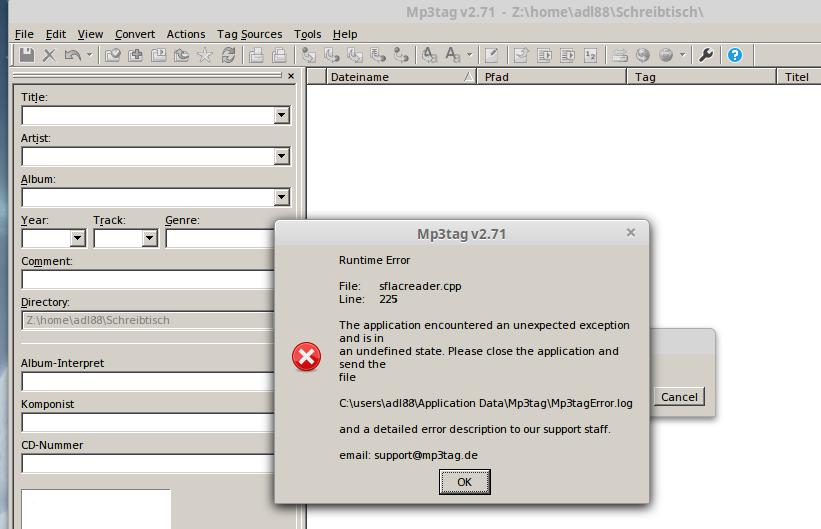Click the support@mp3tag.de email text

tap(426, 455)
